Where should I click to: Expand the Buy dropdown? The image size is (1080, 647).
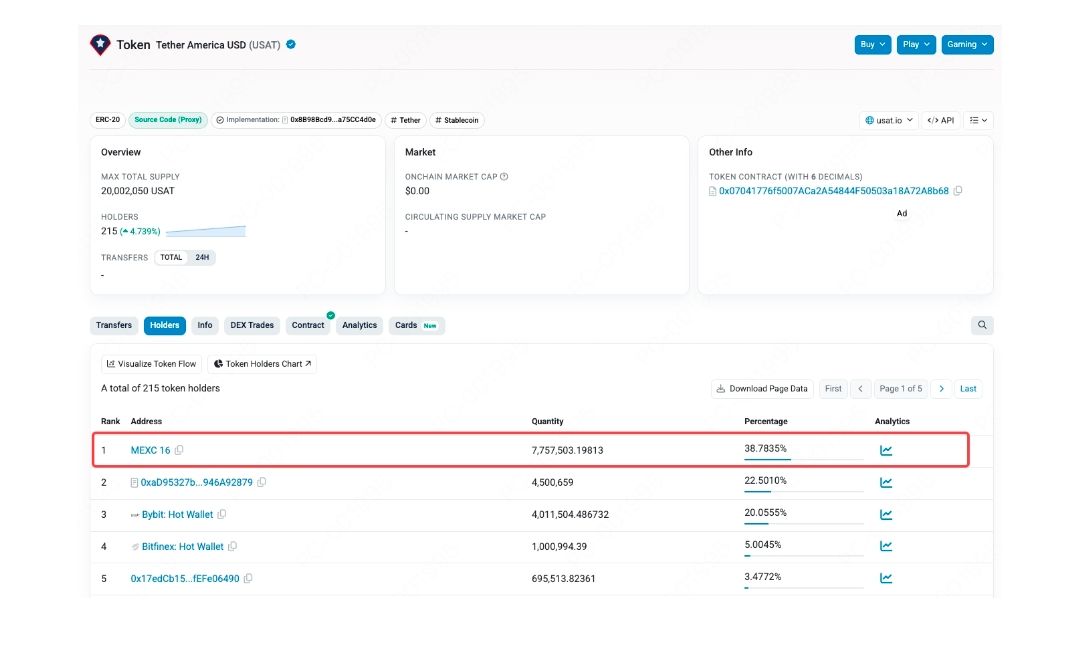(872, 45)
